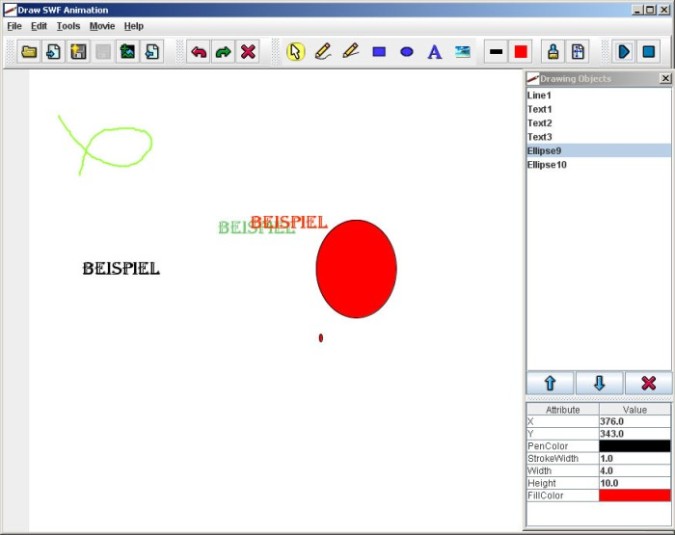The width and height of the screenshot is (675, 535).
Task: Click the Open file folder icon
Action: point(30,51)
